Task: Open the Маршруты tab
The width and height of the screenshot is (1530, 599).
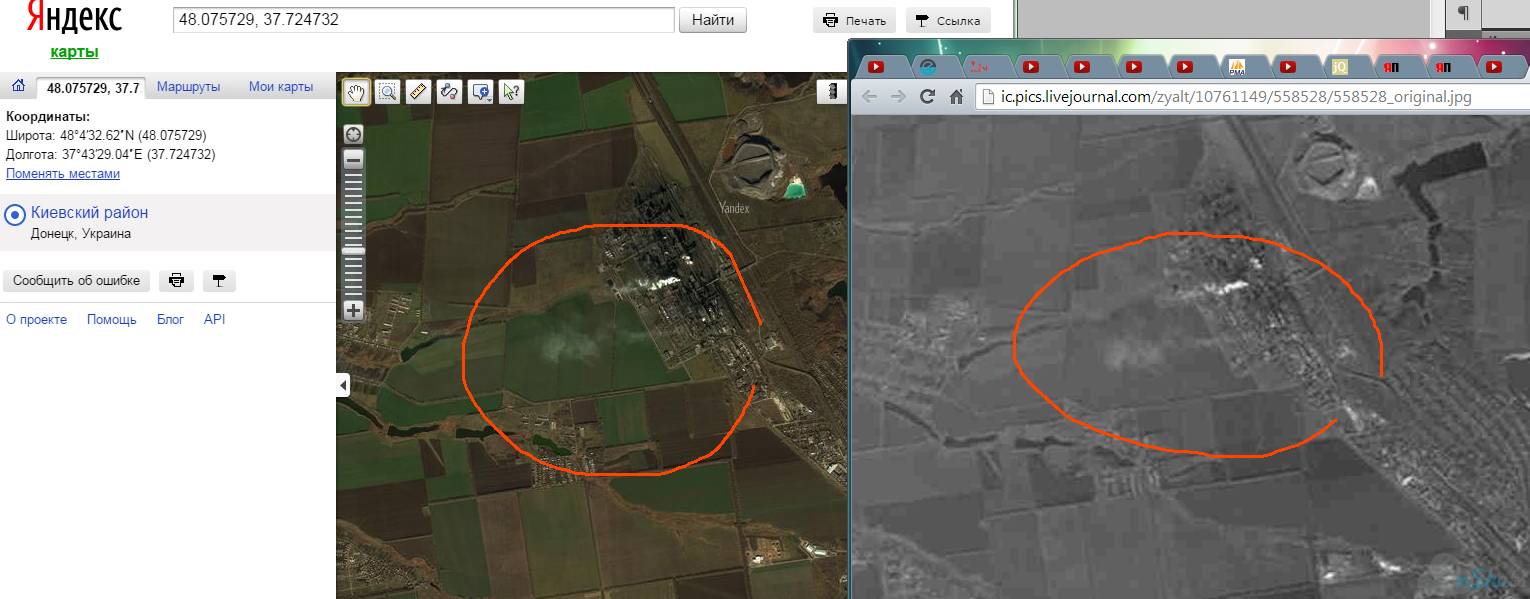Action: [x=188, y=87]
